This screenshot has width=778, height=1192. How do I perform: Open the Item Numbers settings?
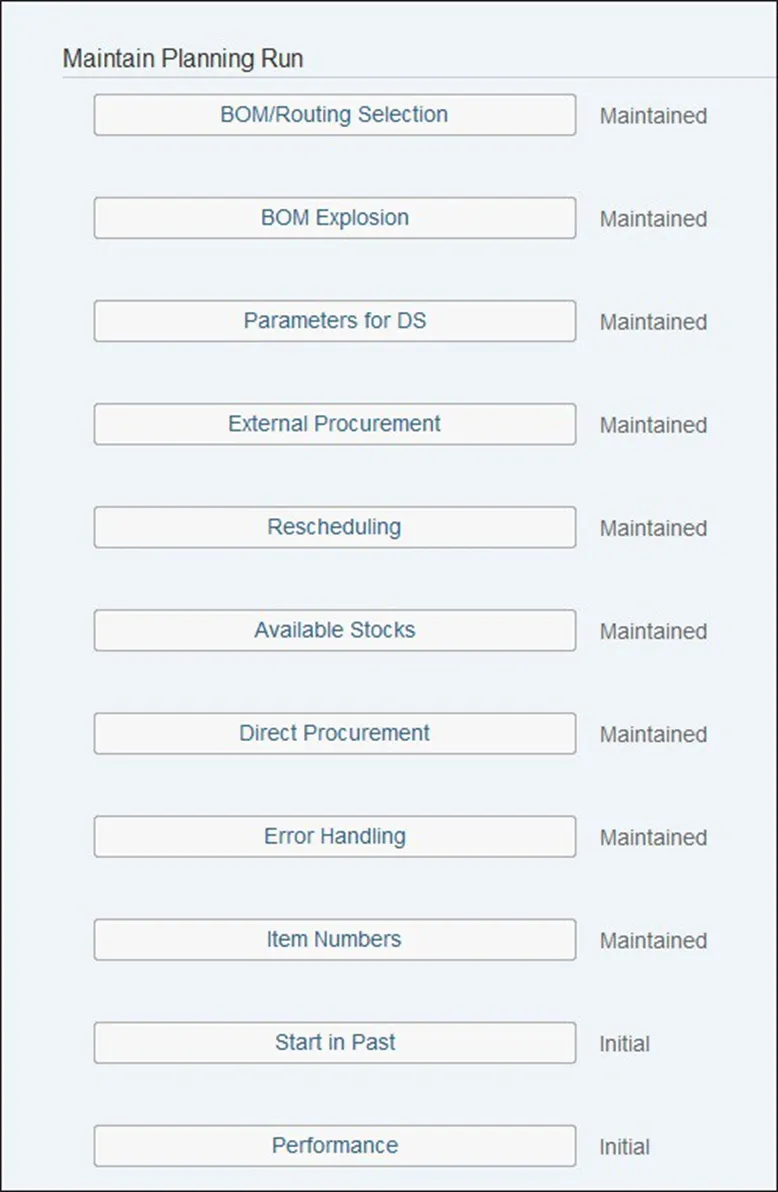(334, 939)
